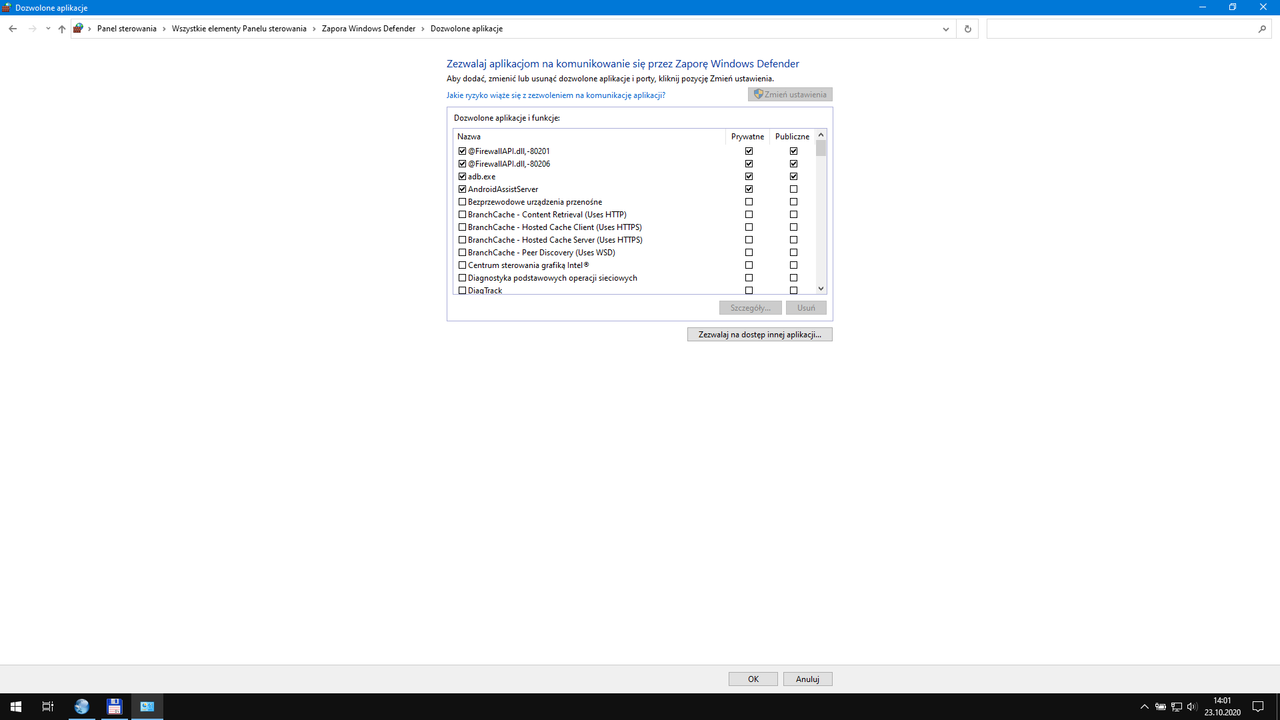Click the list scrollbar thumb
The width and height of the screenshot is (1280, 720).
tap(821, 149)
